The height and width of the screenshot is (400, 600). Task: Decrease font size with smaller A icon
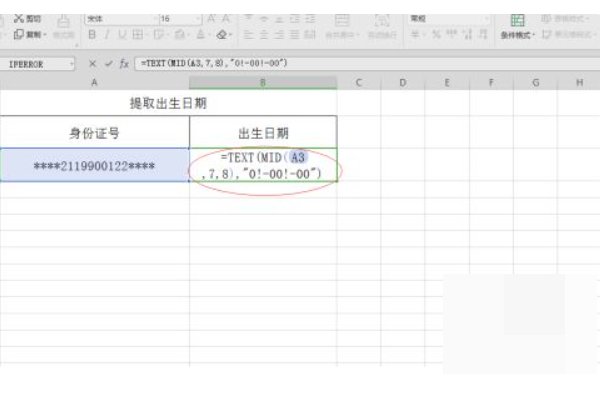pos(226,19)
